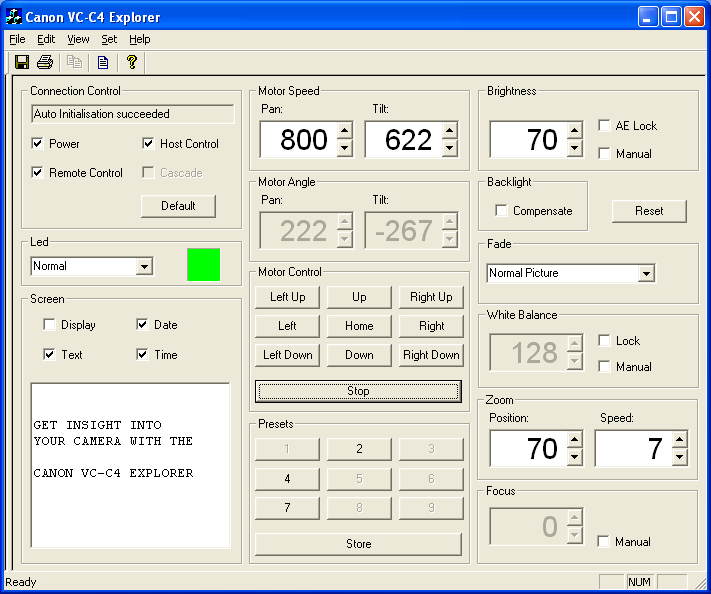Click the Copy toolbar icon
This screenshot has height=594, width=711.
coord(74,62)
